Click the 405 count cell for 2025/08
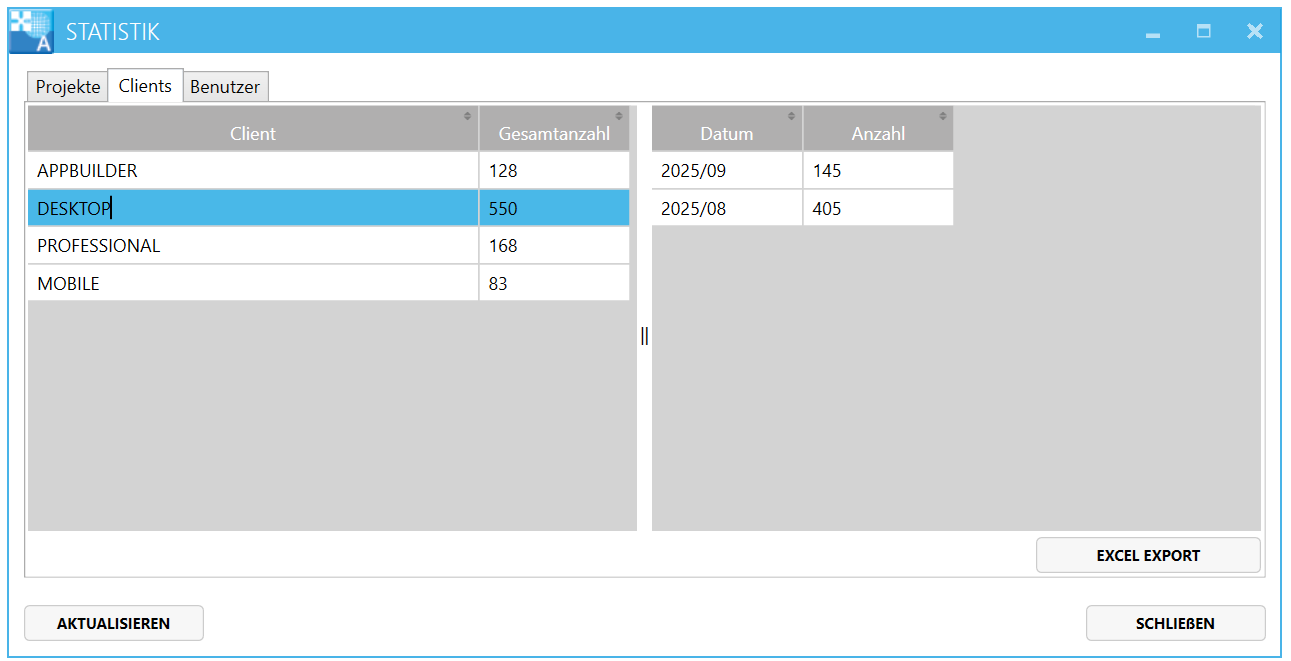The height and width of the screenshot is (661, 1291). (877, 209)
